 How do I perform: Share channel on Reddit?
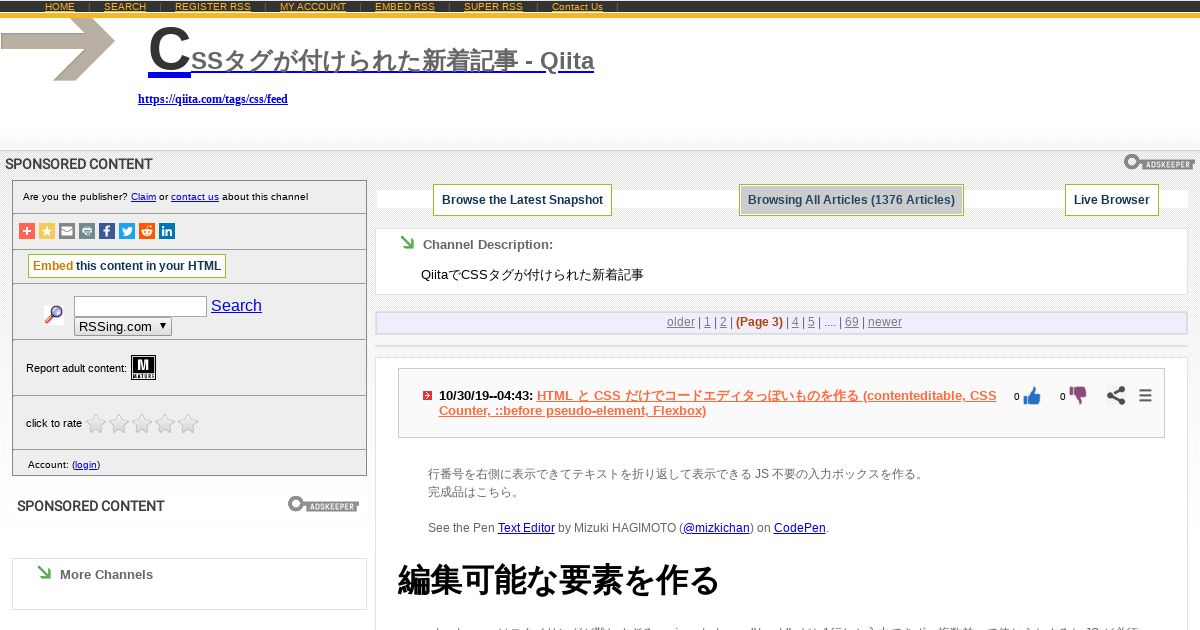[147, 231]
